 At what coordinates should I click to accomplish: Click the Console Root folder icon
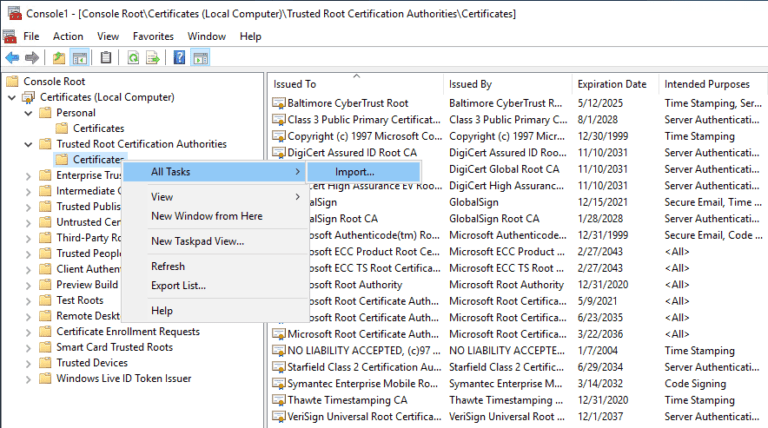pos(12,81)
